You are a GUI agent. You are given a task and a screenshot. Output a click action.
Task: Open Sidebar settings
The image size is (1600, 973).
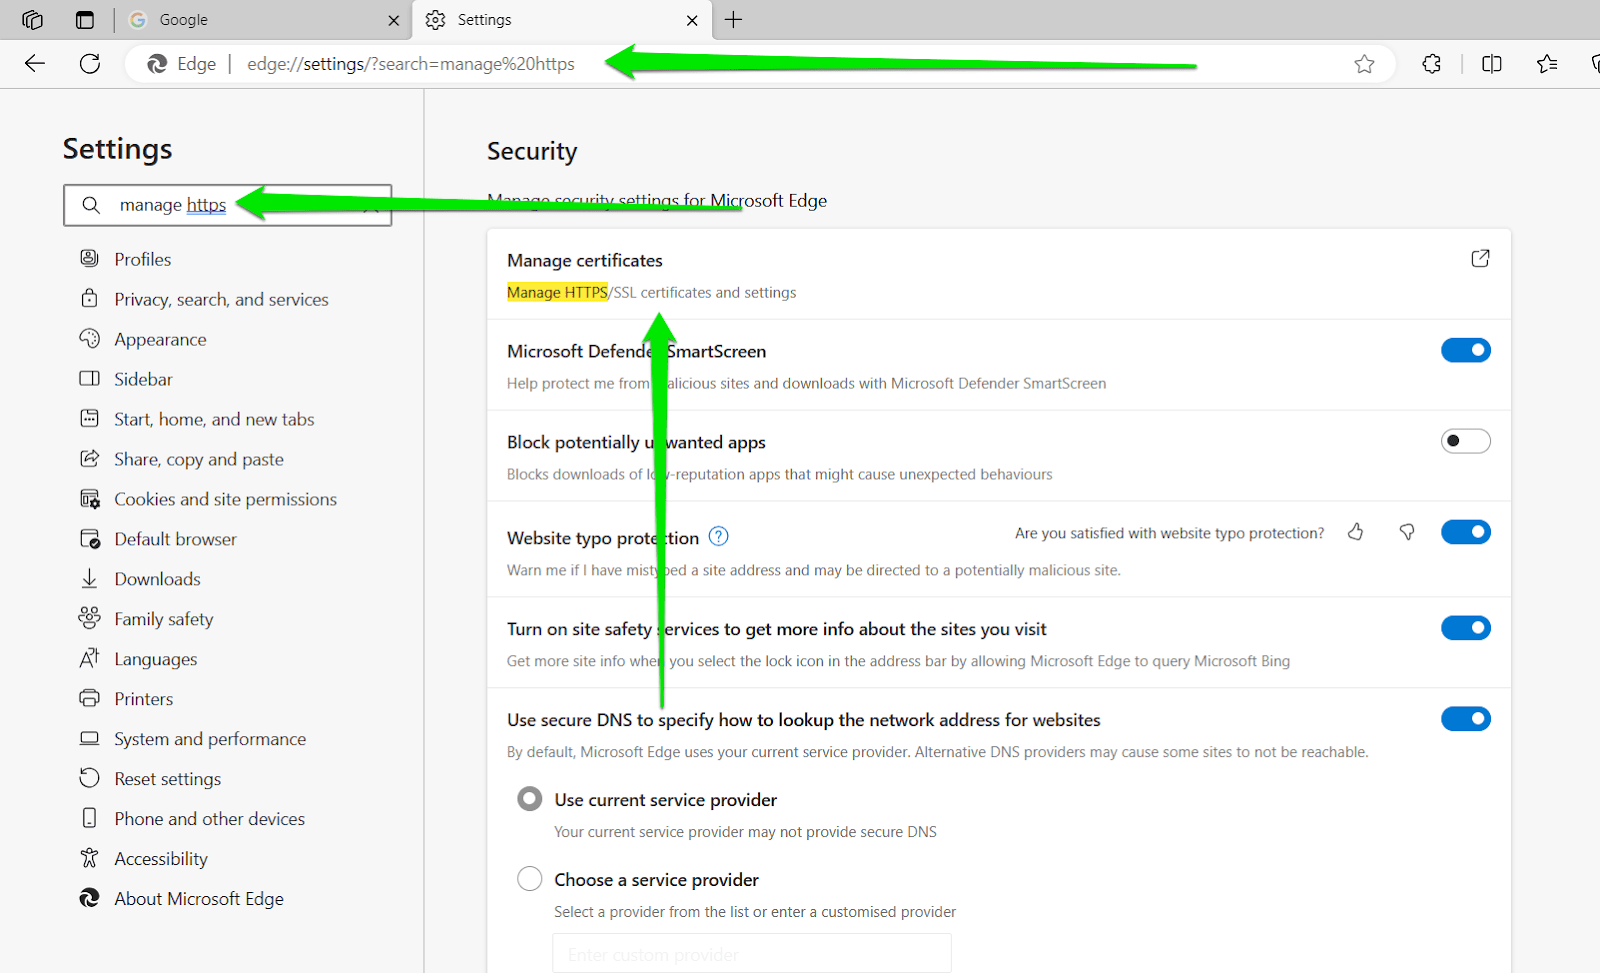(143, 379)
